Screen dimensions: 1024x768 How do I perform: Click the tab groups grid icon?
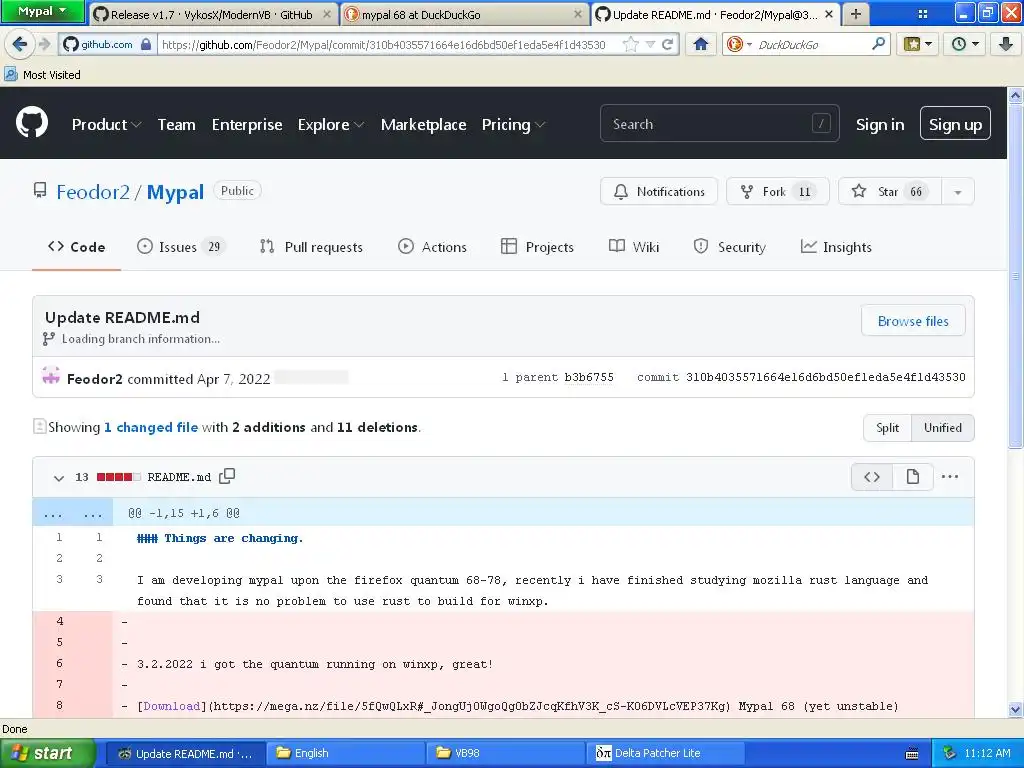[923, 14]
